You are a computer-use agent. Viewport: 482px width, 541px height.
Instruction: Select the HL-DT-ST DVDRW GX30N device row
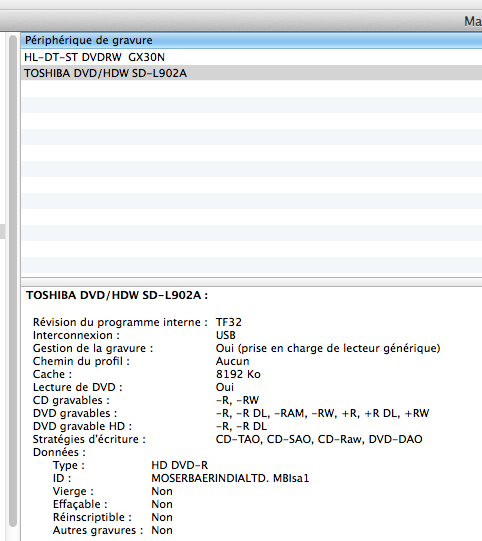click(252, 57)
